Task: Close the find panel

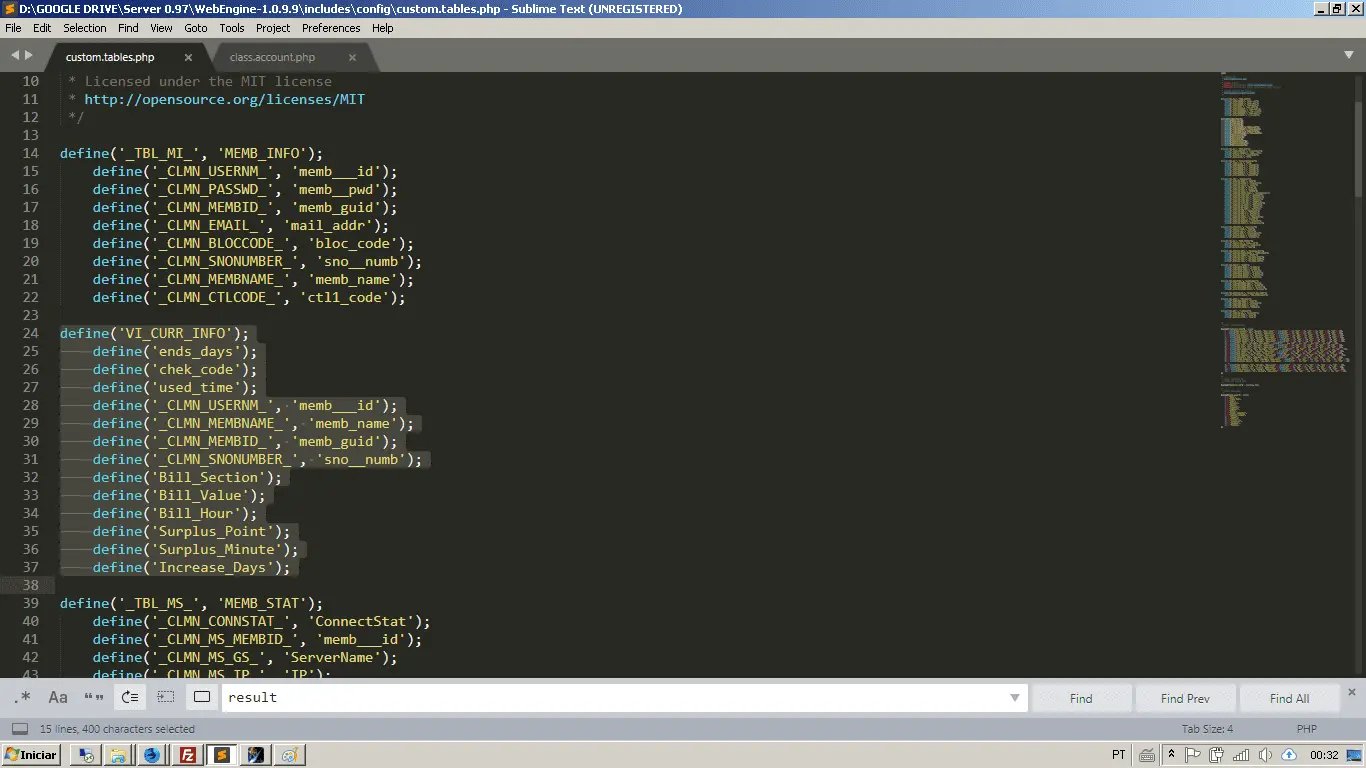Action: 1352,691
